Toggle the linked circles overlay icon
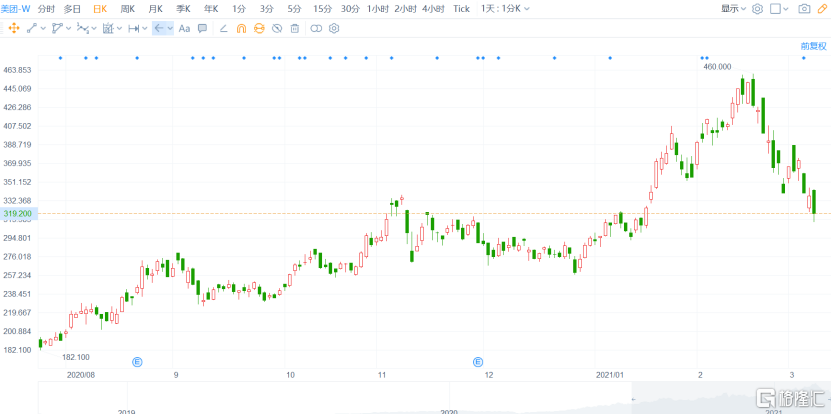The height and width of the screenshot is (415, 831). pyautogui.click(x=316, y=28)
